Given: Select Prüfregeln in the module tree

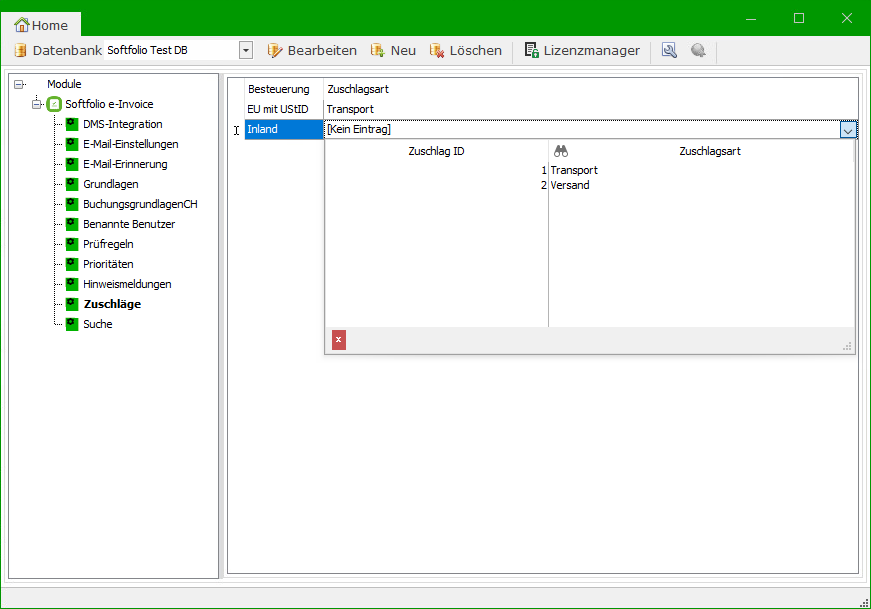Looking at the screenshot, I should pos(108,244).
